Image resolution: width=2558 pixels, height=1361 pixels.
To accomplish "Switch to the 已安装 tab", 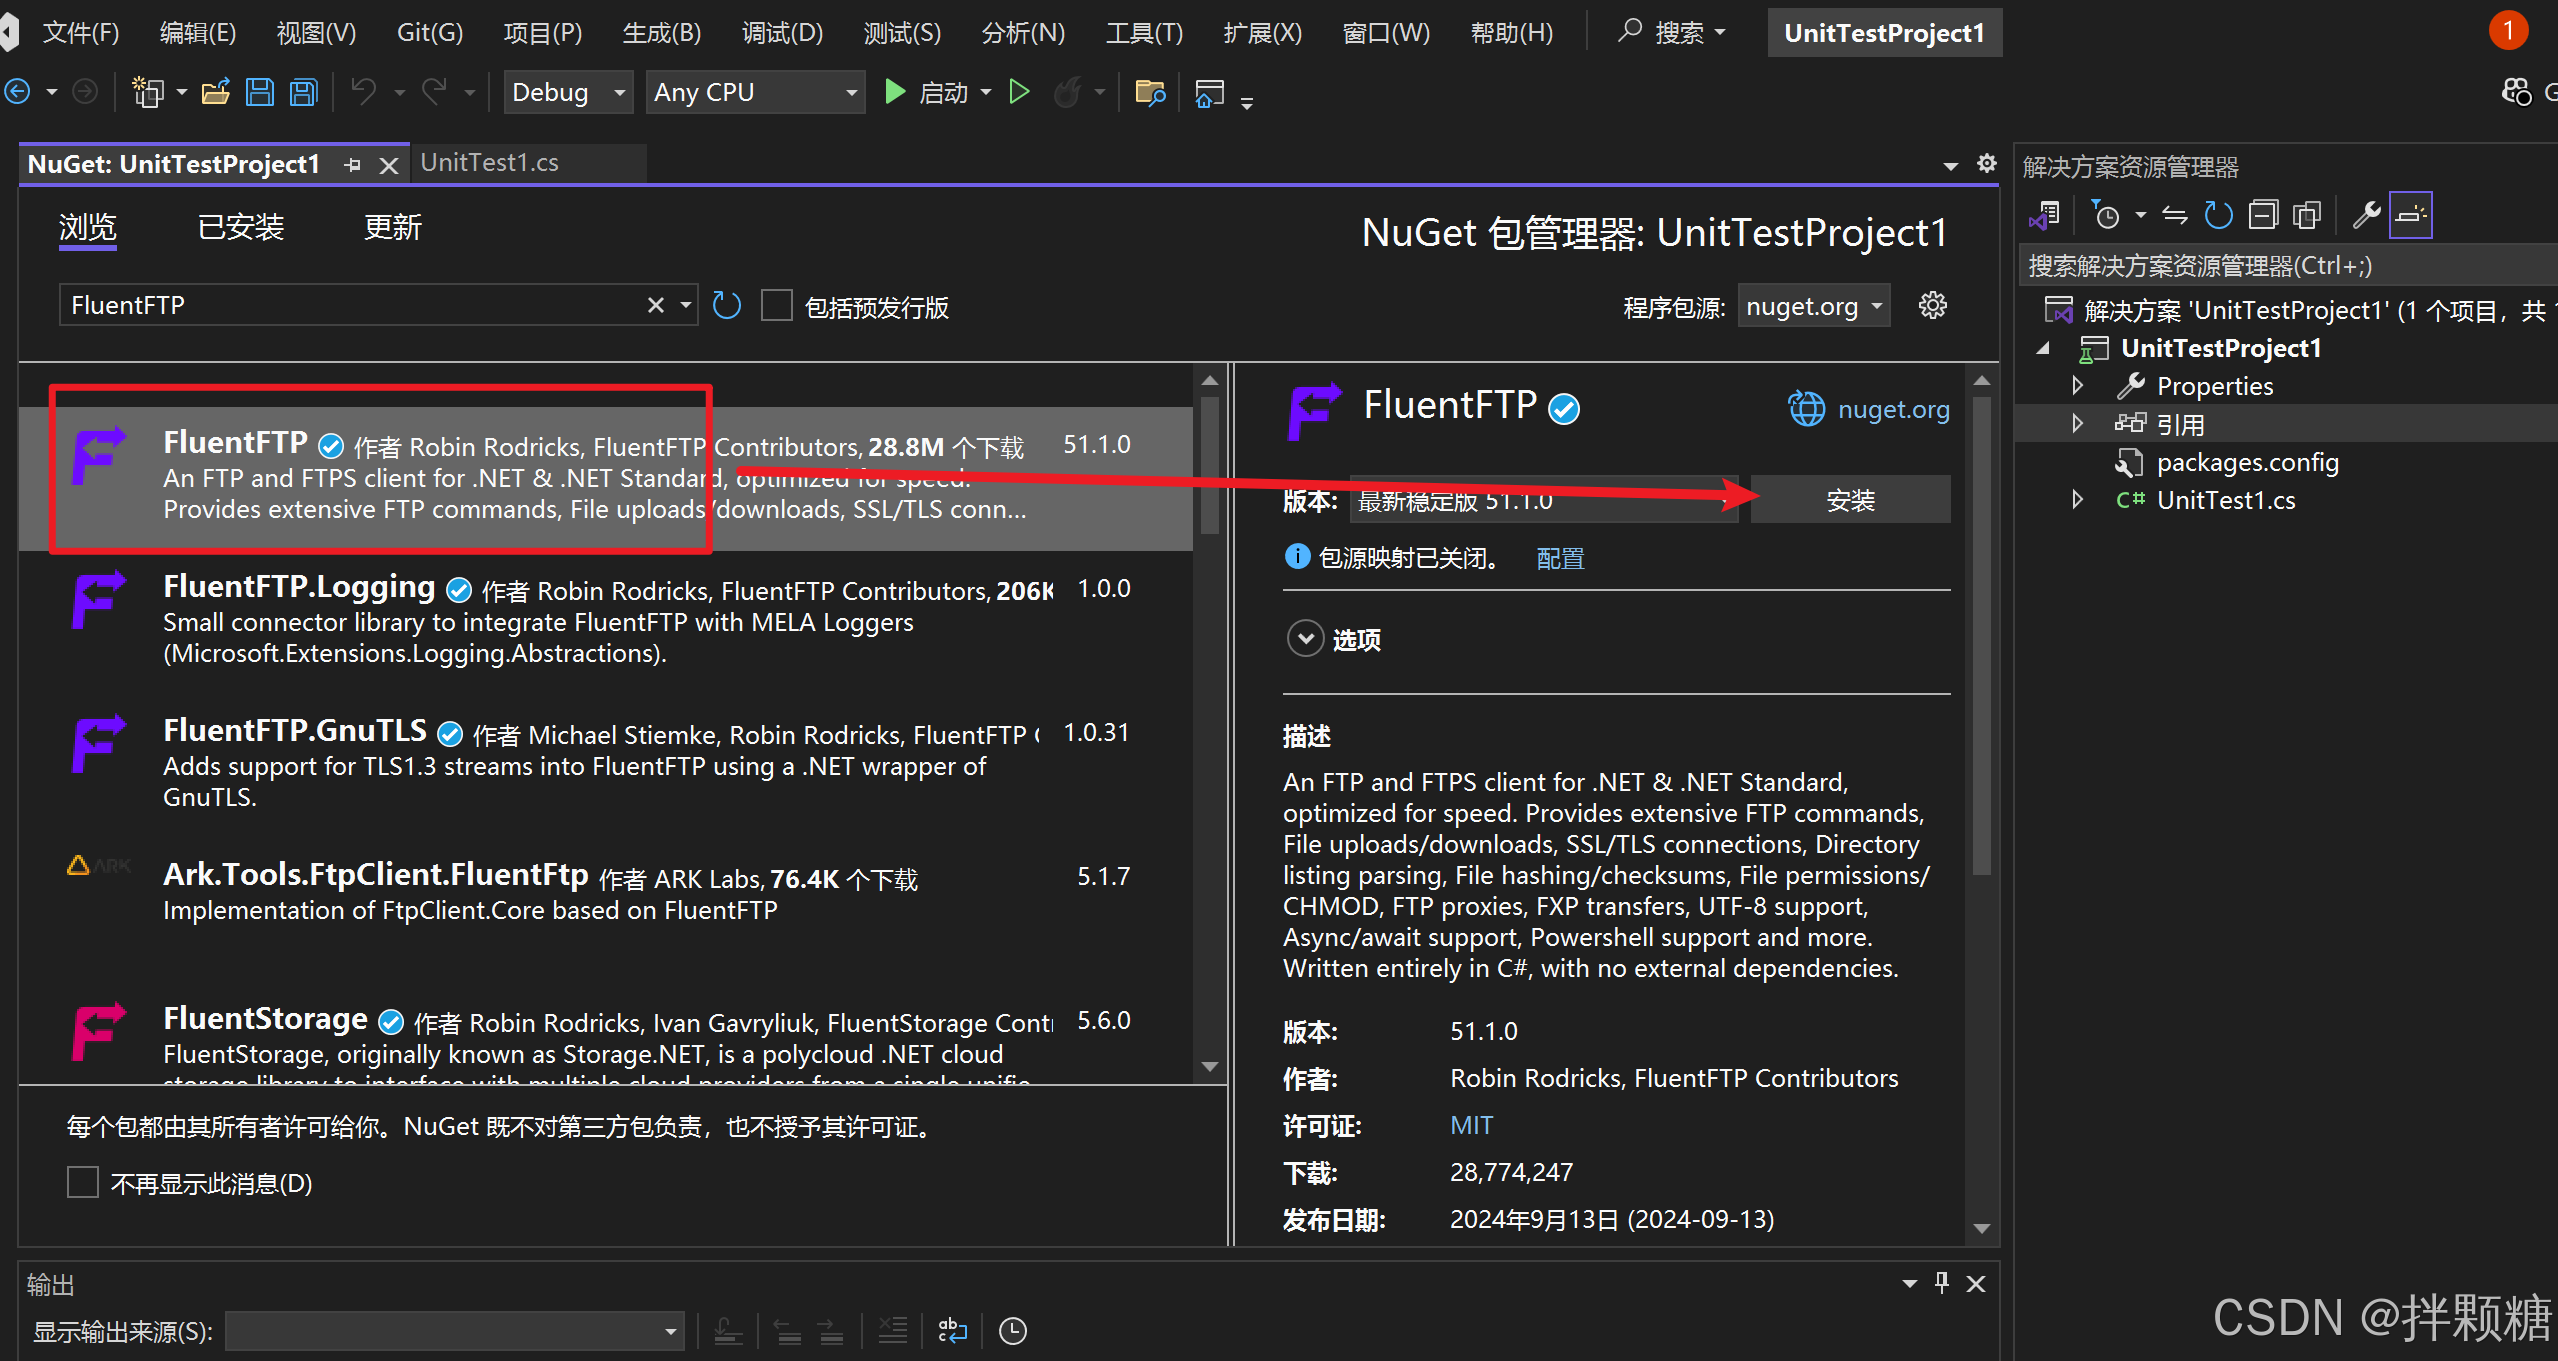I will pos(240,227).
